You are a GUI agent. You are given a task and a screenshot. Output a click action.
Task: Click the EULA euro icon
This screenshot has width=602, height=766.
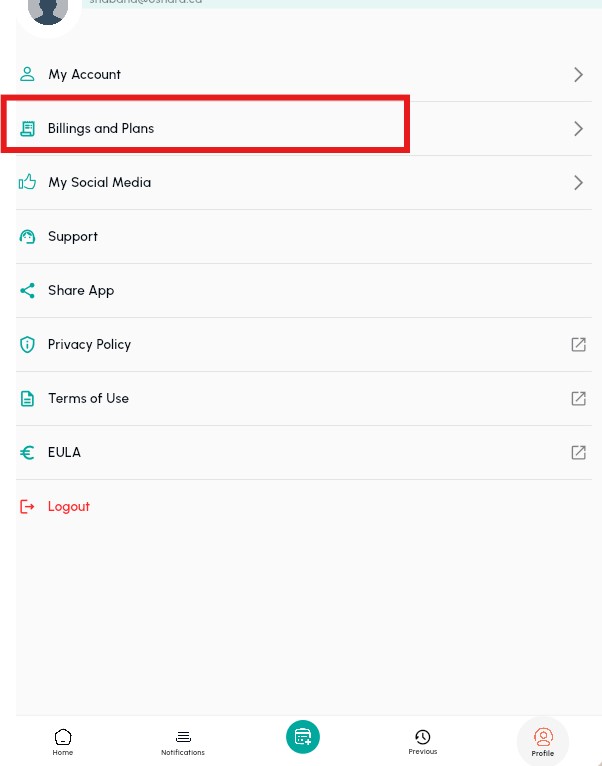click(x=28, y=453)
